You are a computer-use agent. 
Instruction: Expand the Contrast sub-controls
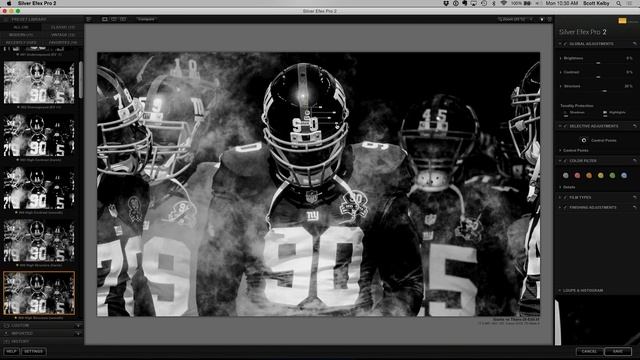[x=560, y=72]
